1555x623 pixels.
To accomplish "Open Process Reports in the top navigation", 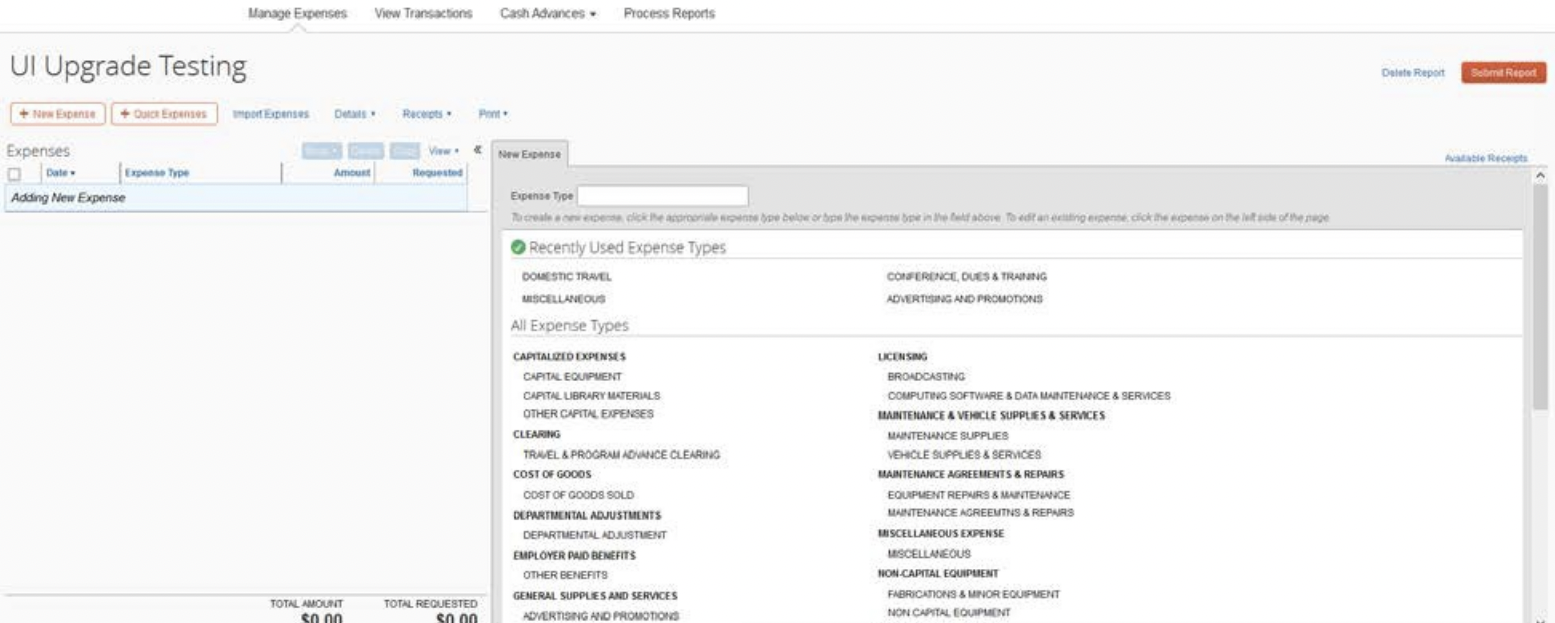I will coord(669,13).
